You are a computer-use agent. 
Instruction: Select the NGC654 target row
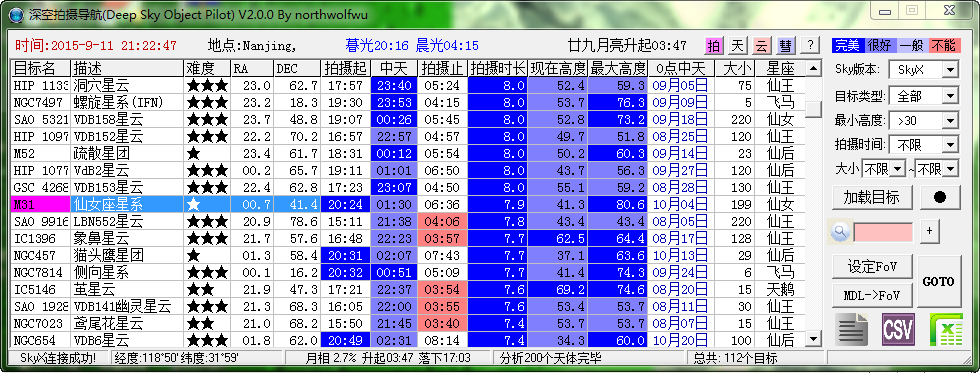click(409, 340)
